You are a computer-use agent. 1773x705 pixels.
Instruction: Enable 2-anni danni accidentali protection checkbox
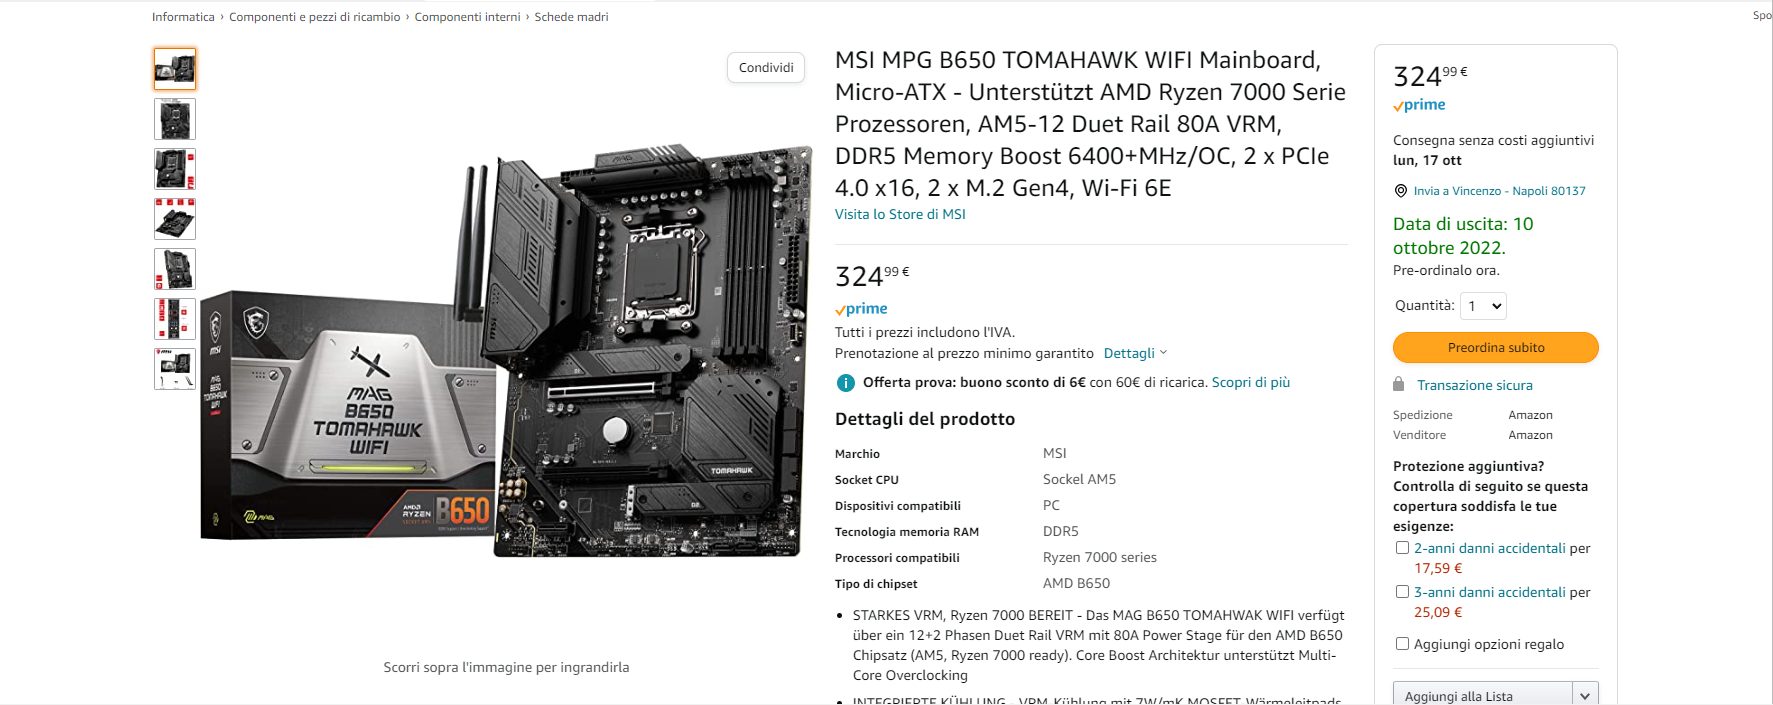[1402, 548]
